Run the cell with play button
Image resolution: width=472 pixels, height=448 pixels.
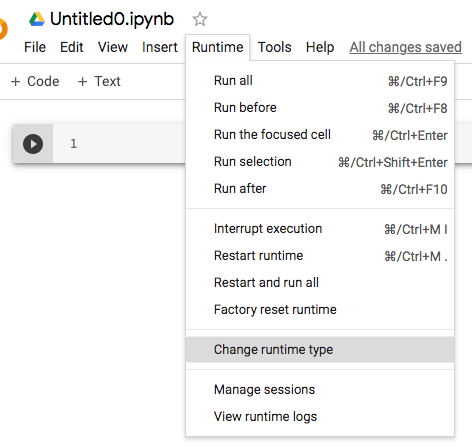tap(33, 144)
